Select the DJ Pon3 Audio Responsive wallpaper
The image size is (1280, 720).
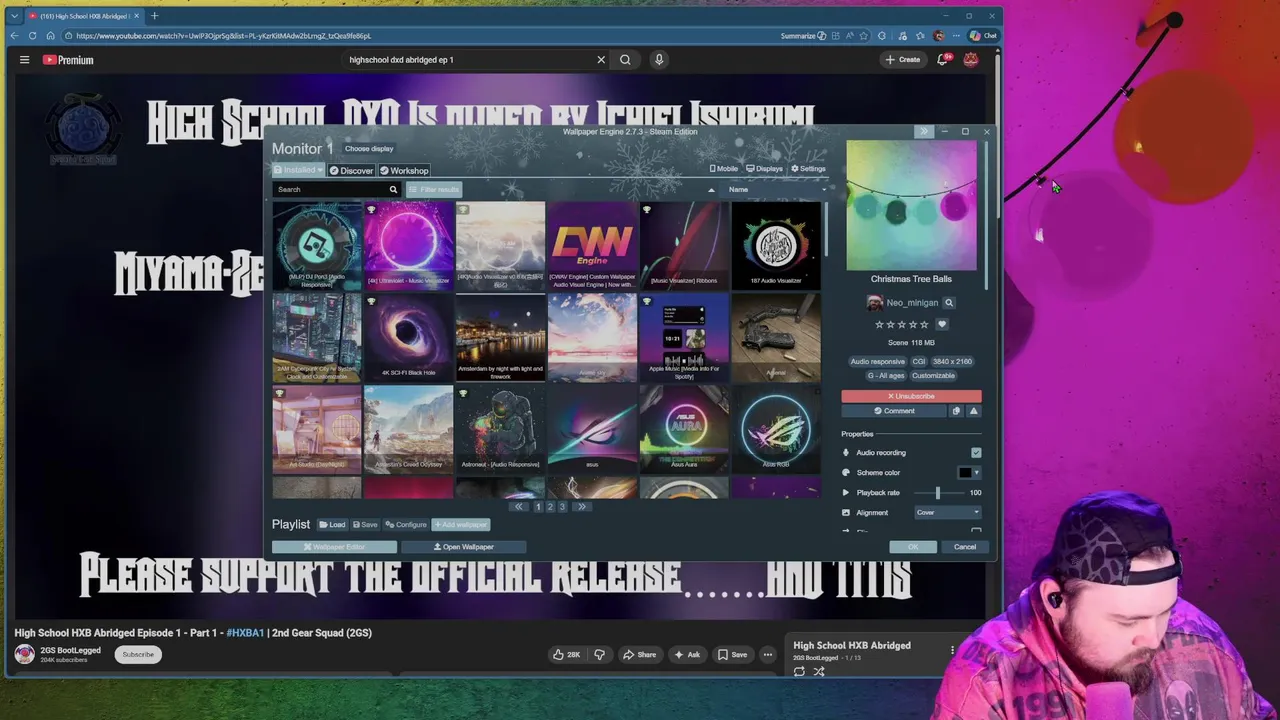click(x=317, y=246)
